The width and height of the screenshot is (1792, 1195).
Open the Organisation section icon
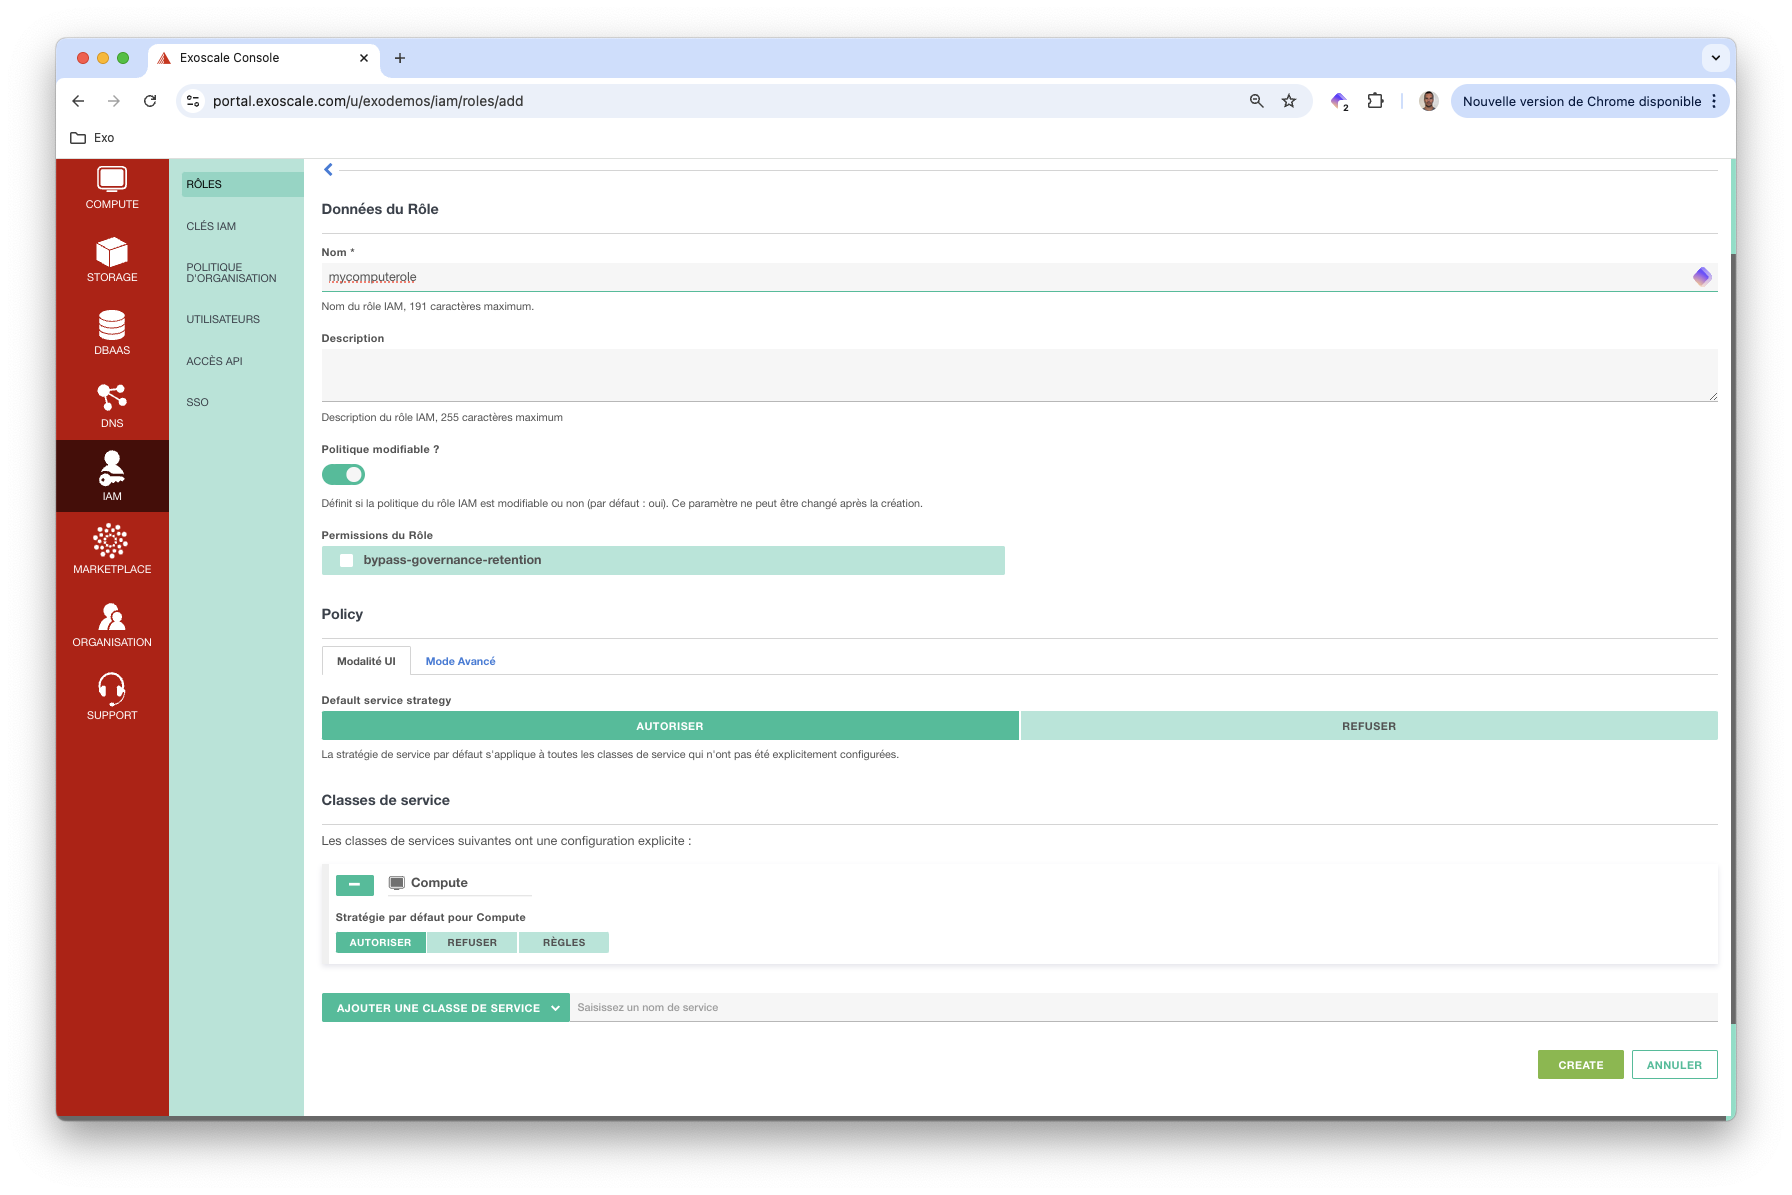point(112,624)
